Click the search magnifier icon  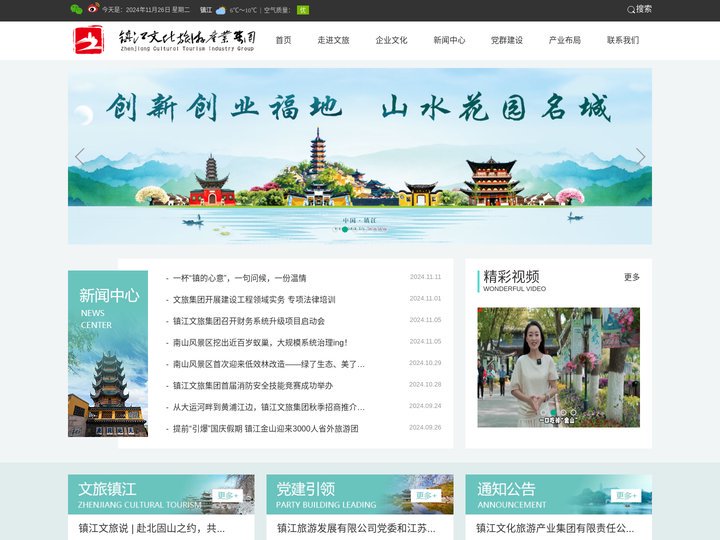pos(631,10)
